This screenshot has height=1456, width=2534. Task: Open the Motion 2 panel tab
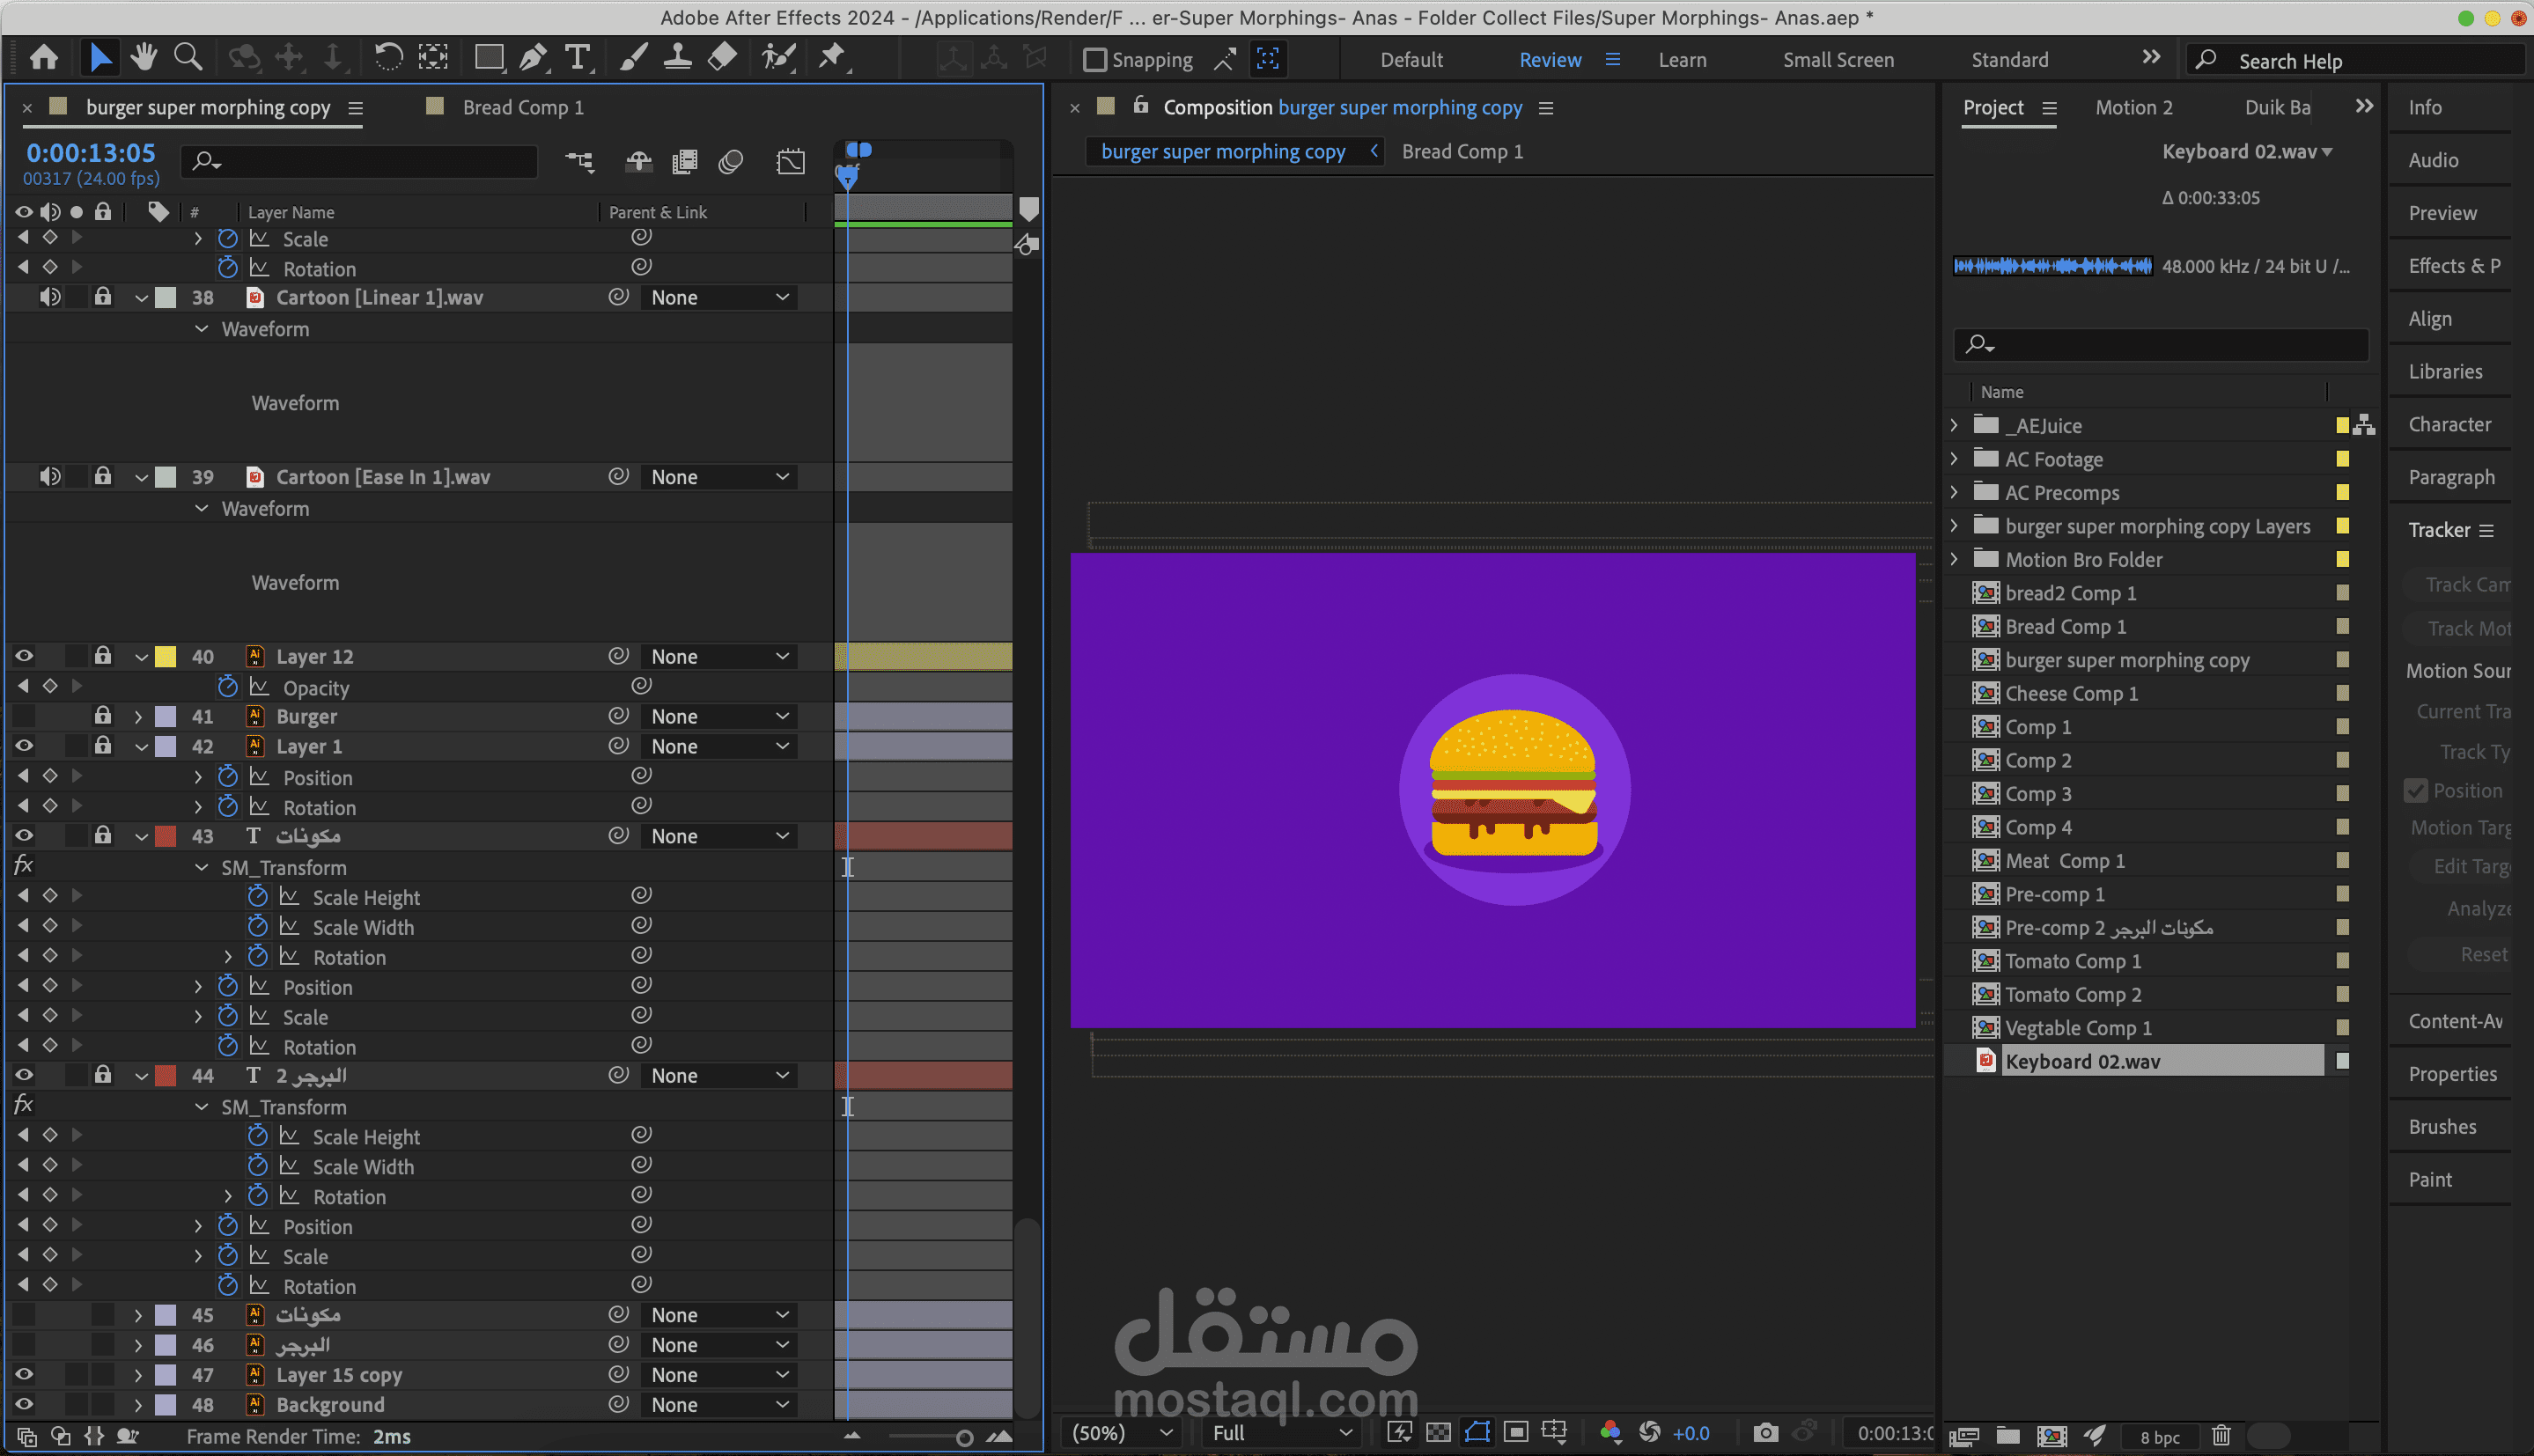click(2133, 107)
